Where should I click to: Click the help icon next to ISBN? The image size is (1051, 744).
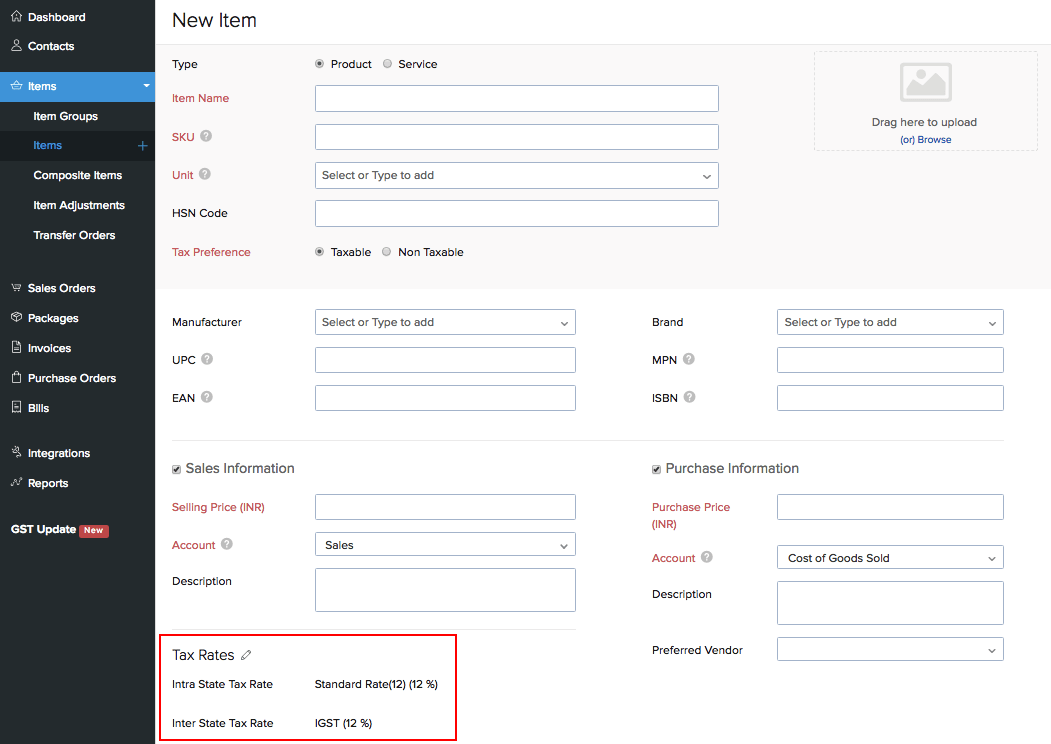(x=689, y=397)
